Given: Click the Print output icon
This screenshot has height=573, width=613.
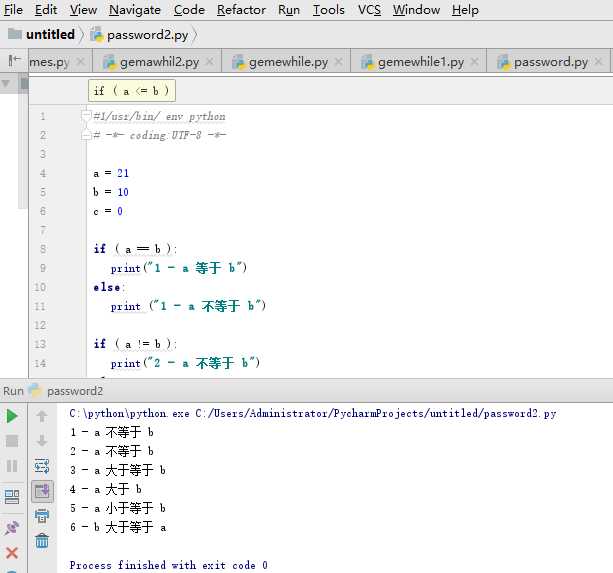Looking at the screenshot, I should (x=42, y=516).
